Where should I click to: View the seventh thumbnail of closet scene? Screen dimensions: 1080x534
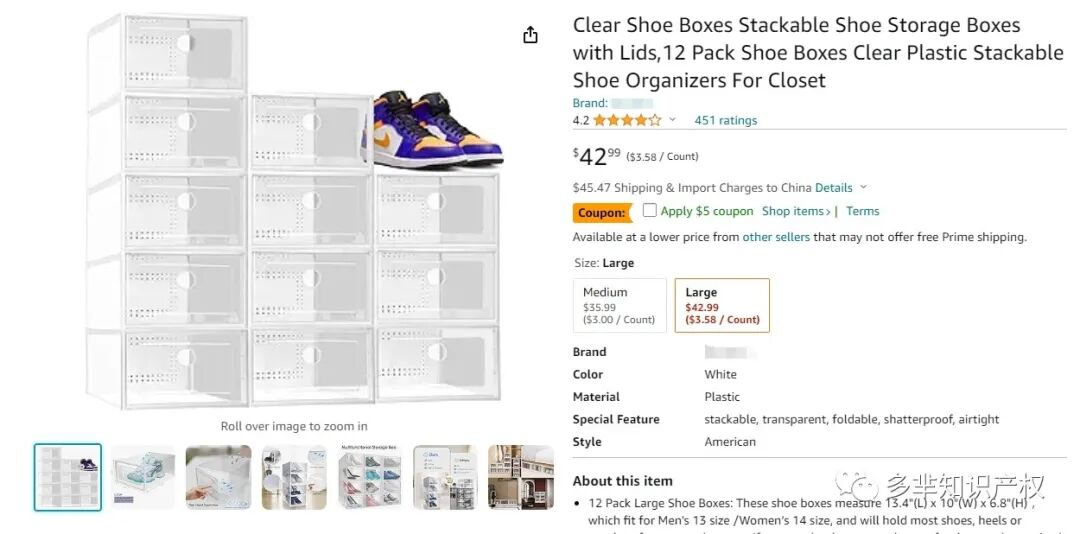pyautogui.click(x=520, y=477)
